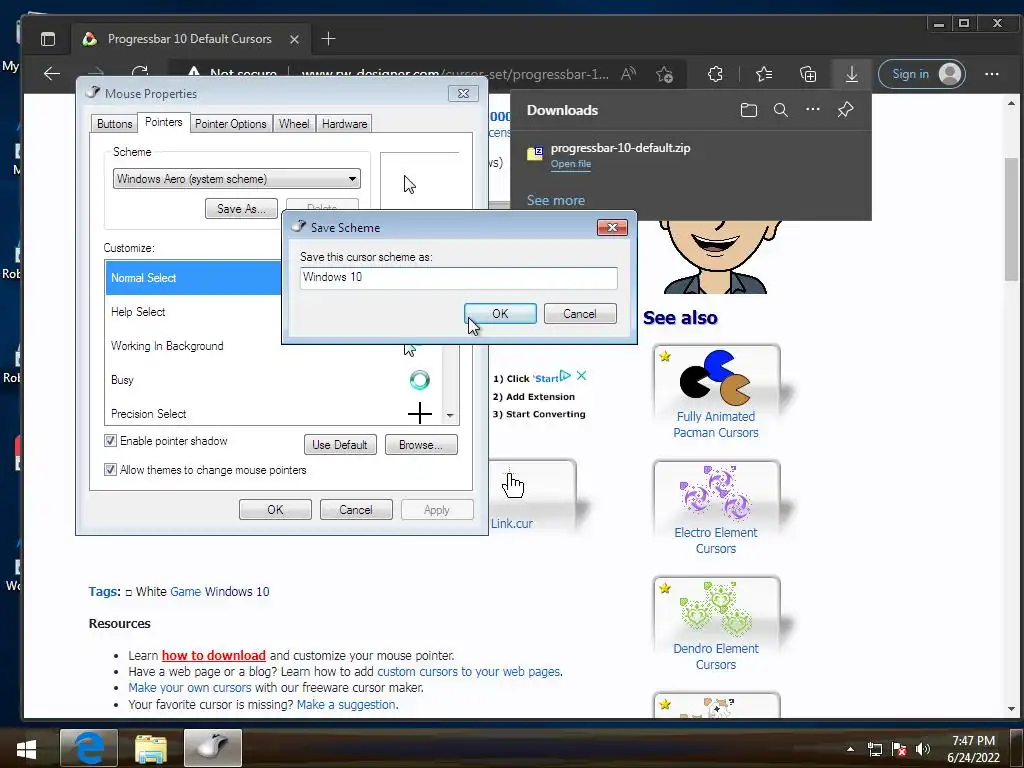Open the how to download link

(x=214, y=655)
